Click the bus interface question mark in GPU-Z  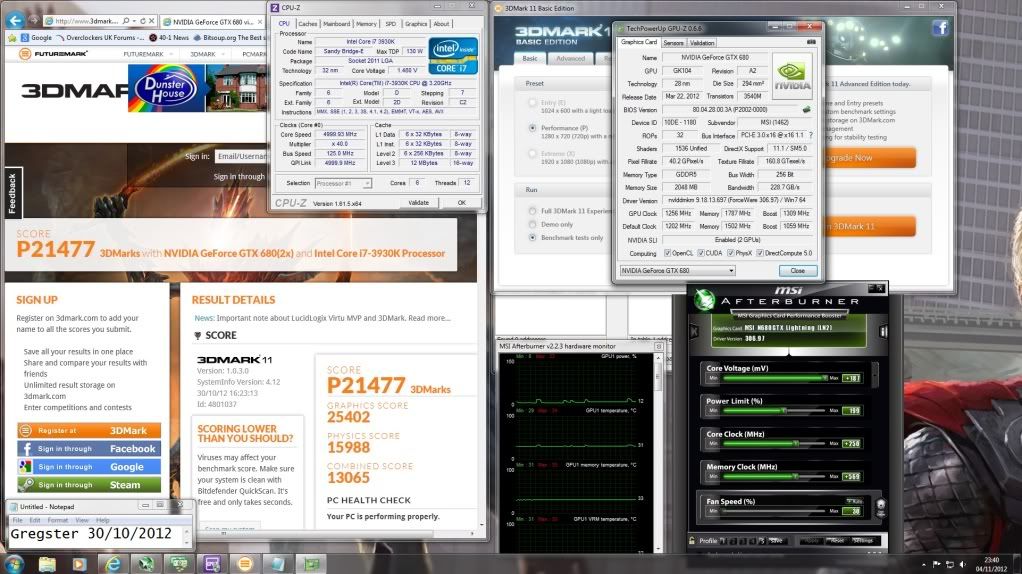click(x=810, y=136)
